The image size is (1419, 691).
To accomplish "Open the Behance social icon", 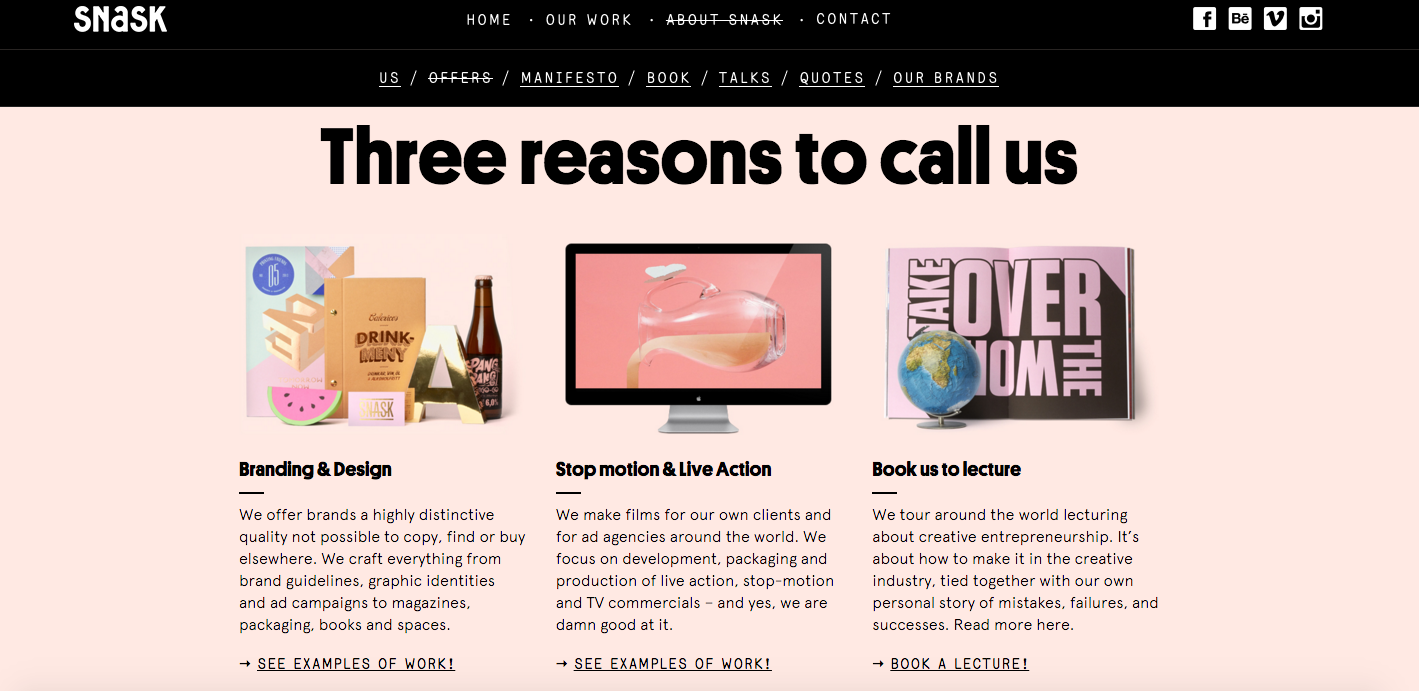I will pos(1240,18).
